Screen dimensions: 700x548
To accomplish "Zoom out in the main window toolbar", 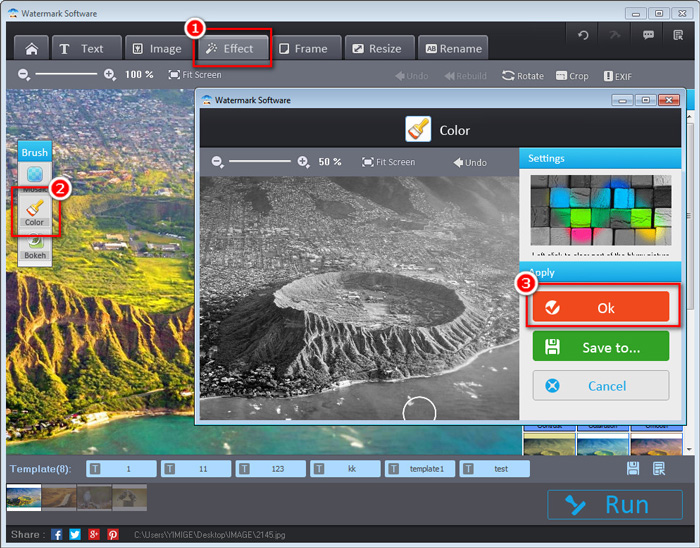I will tap(24, 75).
